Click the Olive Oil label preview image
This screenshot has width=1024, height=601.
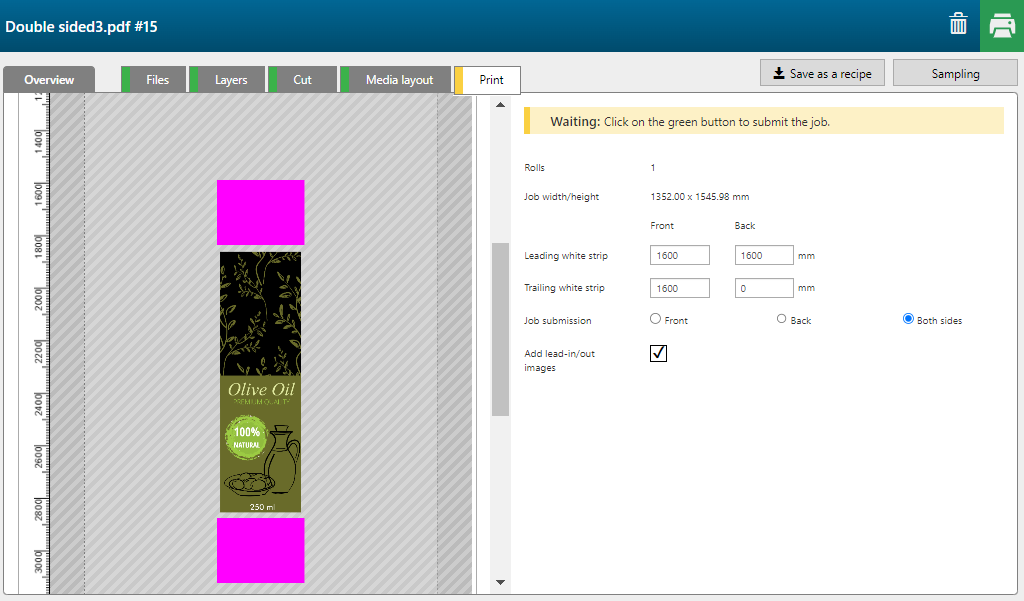point(260,382)
